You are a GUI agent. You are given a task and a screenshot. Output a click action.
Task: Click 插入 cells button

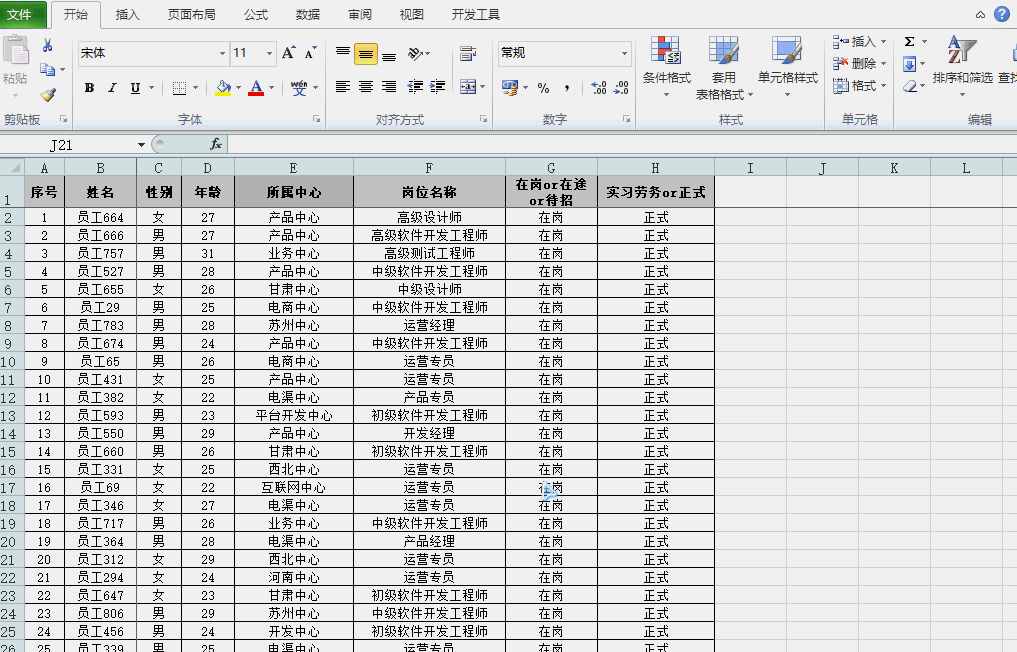(859, 42)
